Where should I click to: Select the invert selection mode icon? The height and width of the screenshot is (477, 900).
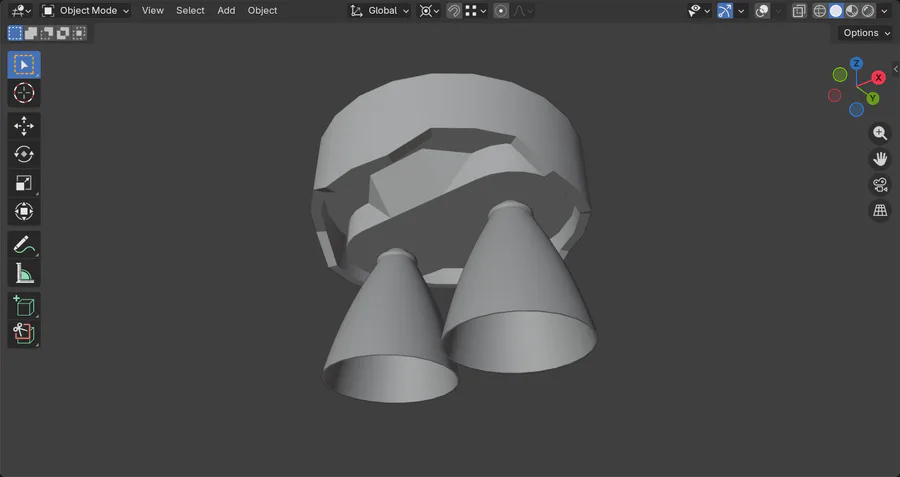63,33
